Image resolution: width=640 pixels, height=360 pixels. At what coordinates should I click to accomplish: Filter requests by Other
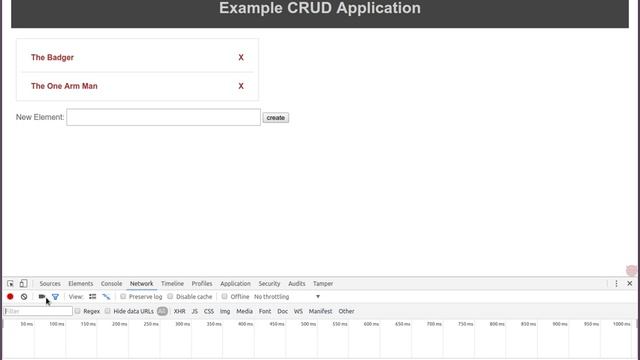pyautogui.click(x=346, y=311)
